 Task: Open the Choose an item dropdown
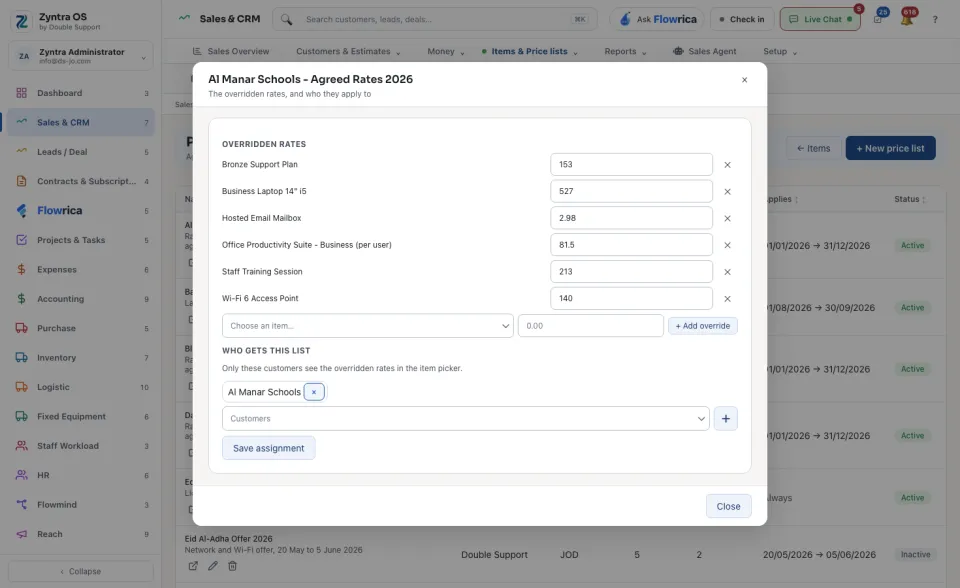pos(367,326)
